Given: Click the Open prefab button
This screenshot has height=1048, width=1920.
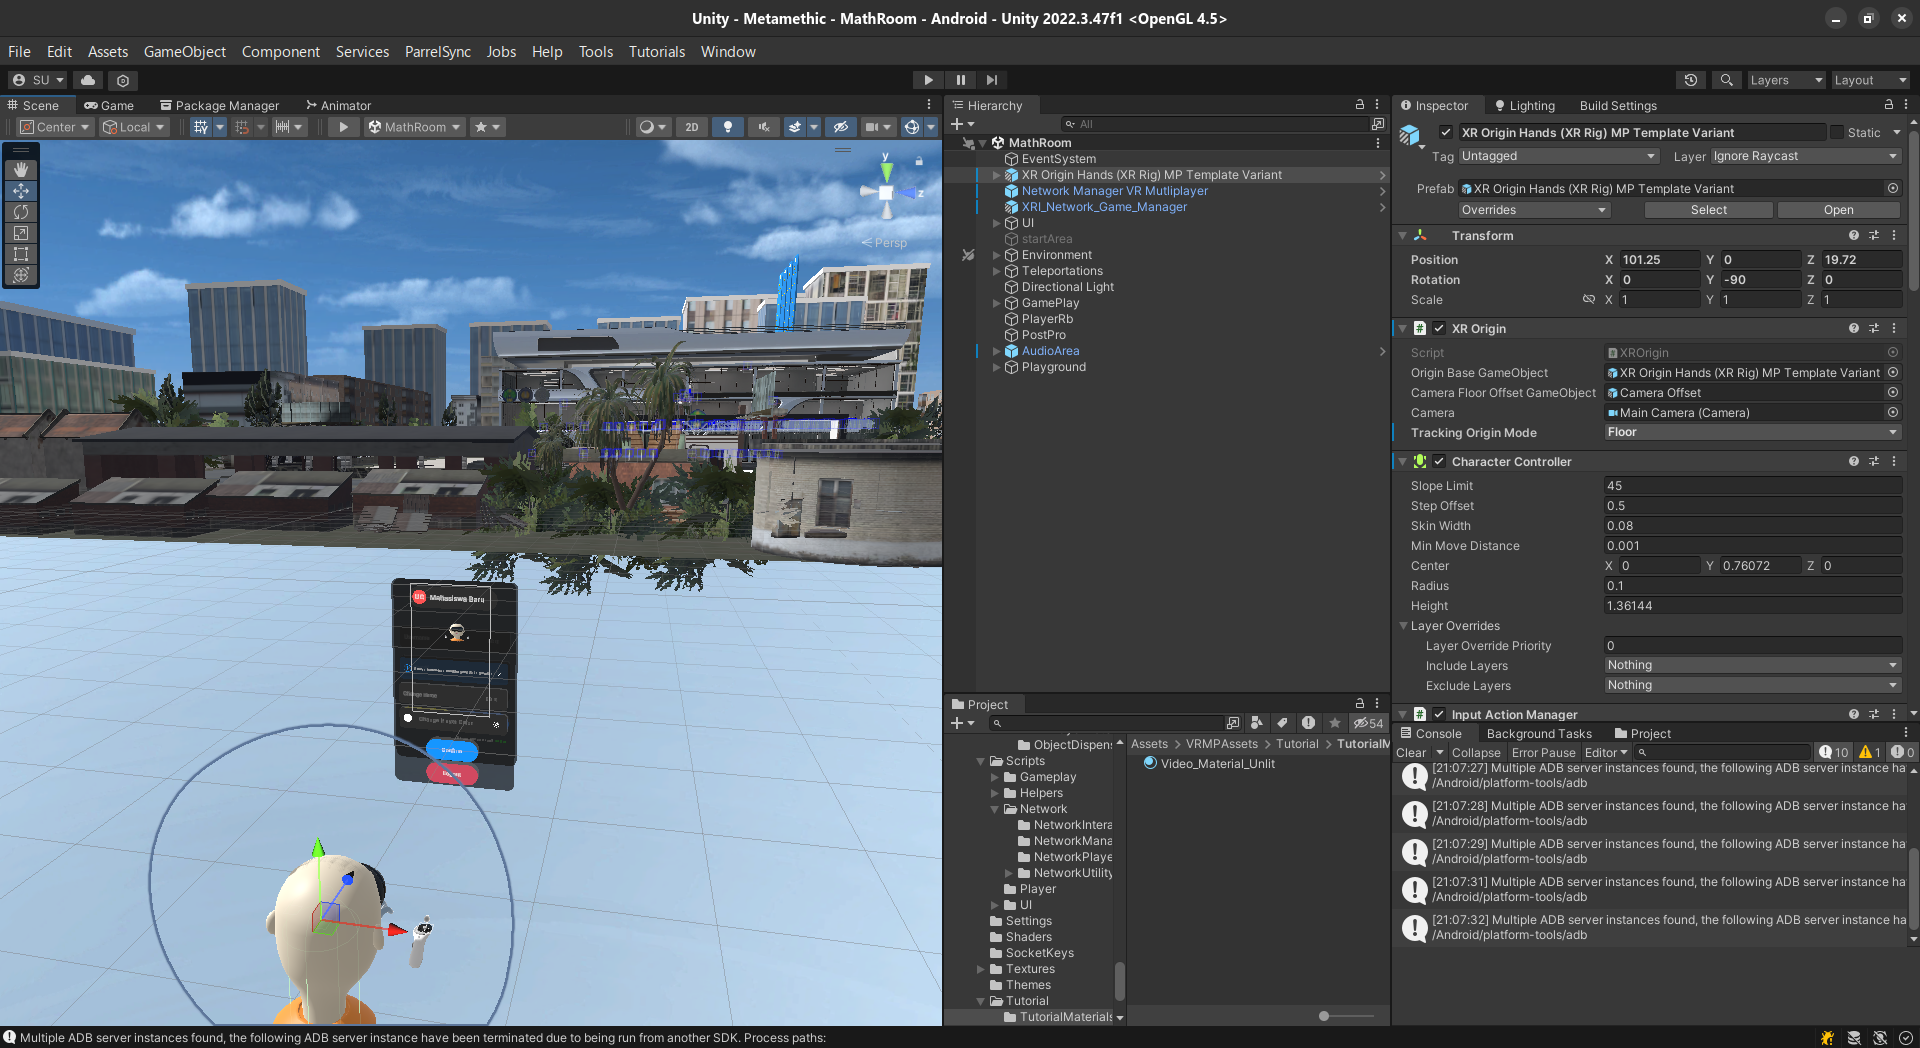Looking at the screenshot, I should (x=1837, y=210).
